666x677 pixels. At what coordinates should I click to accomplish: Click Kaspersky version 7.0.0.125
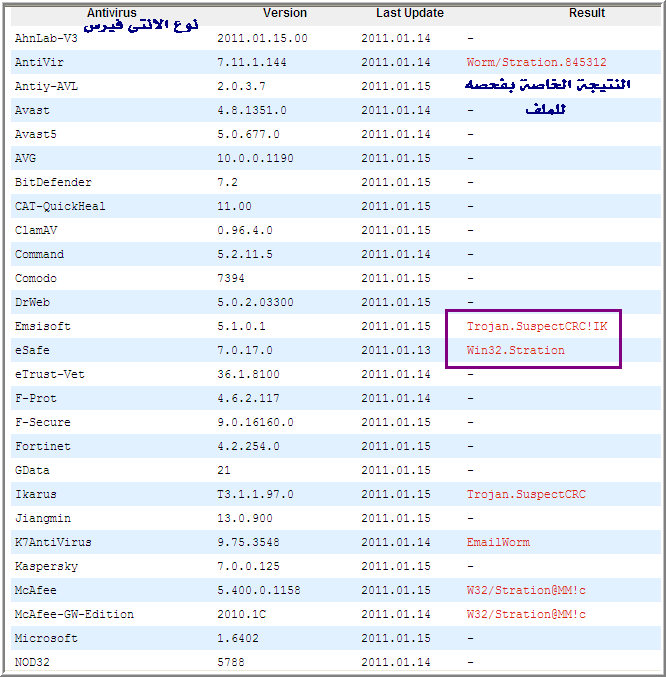point(249,566)
